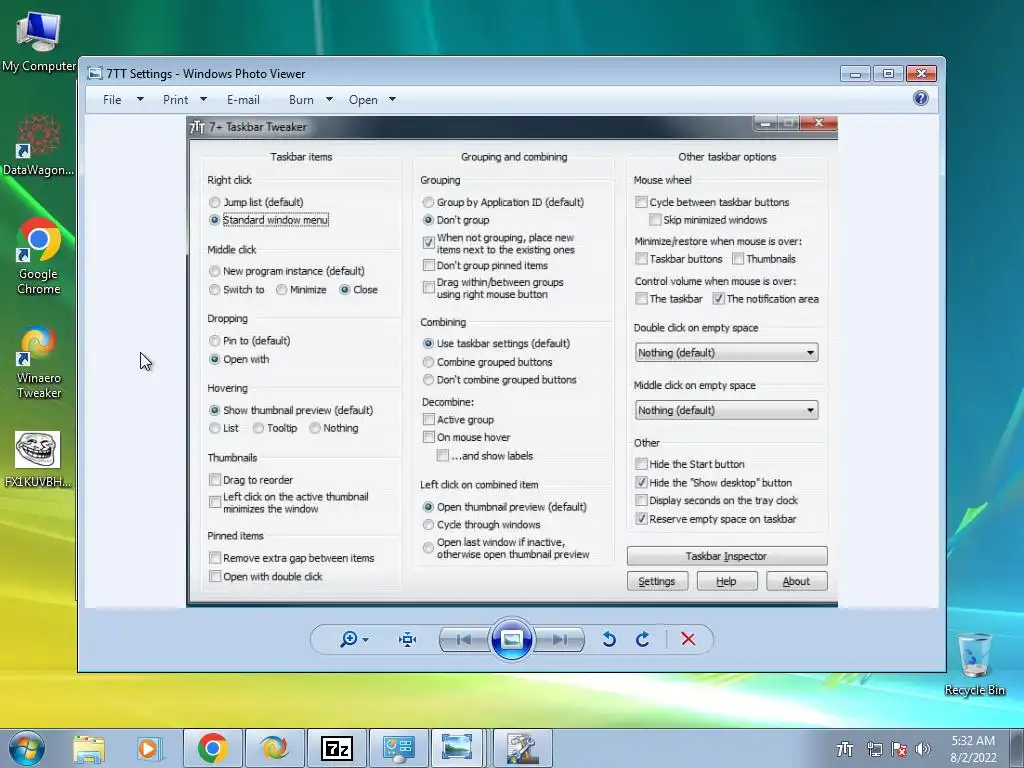Expand the Open dropdown arrow

392,100
